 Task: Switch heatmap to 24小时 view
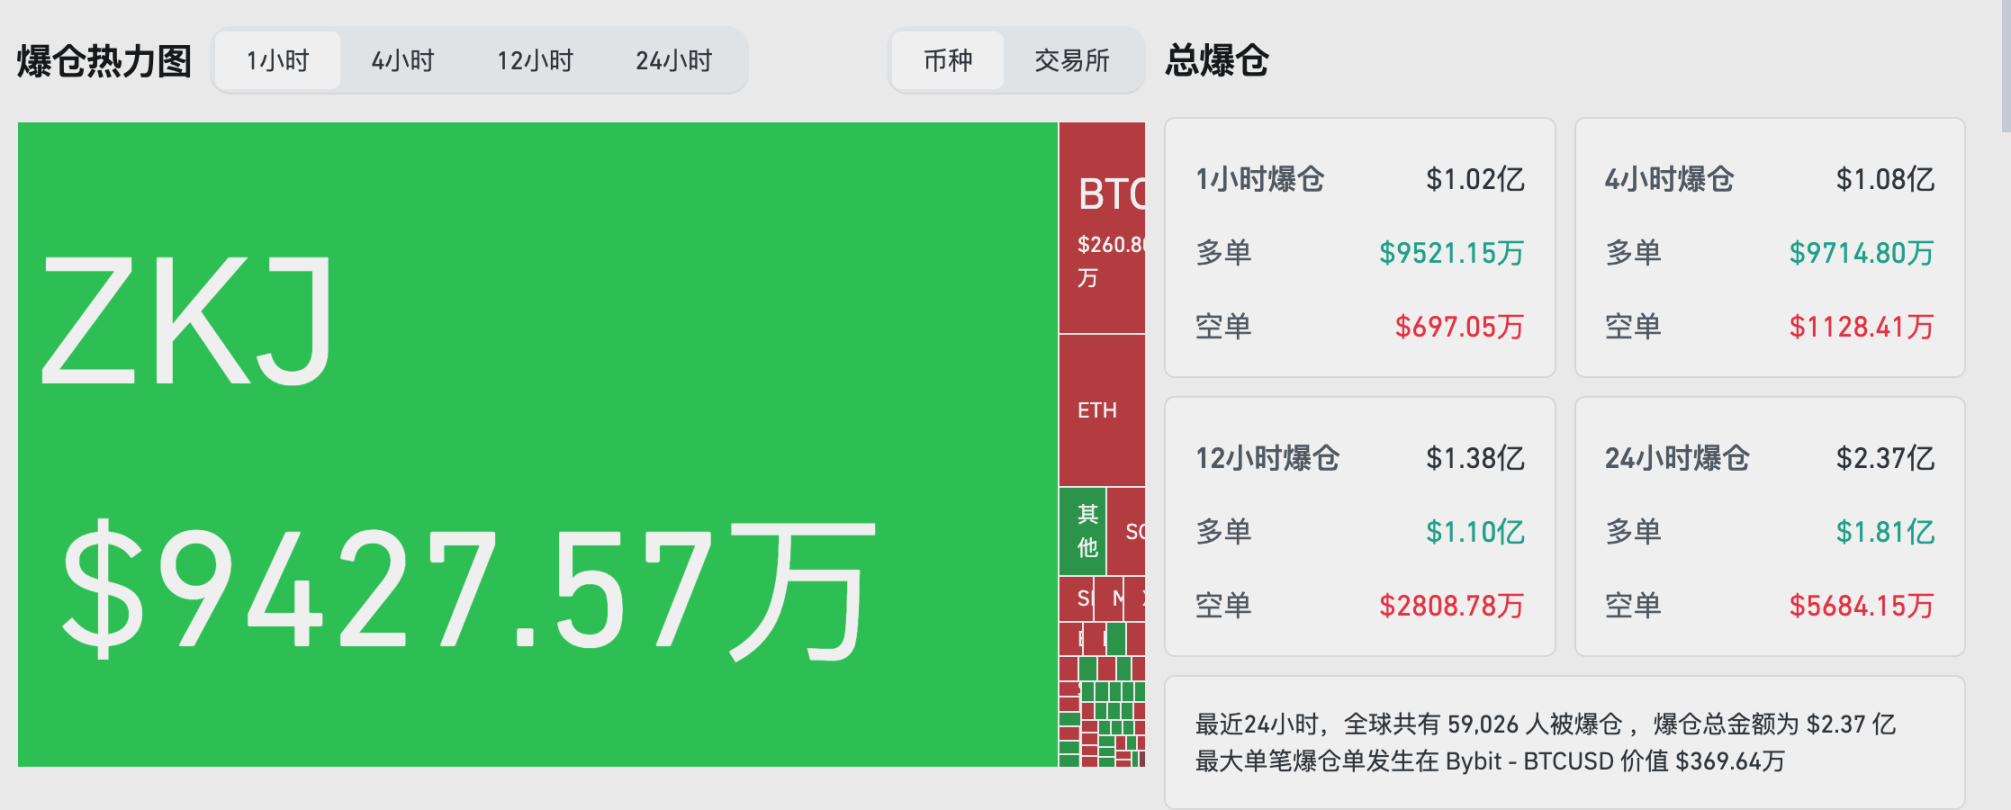tap(672, 60)
